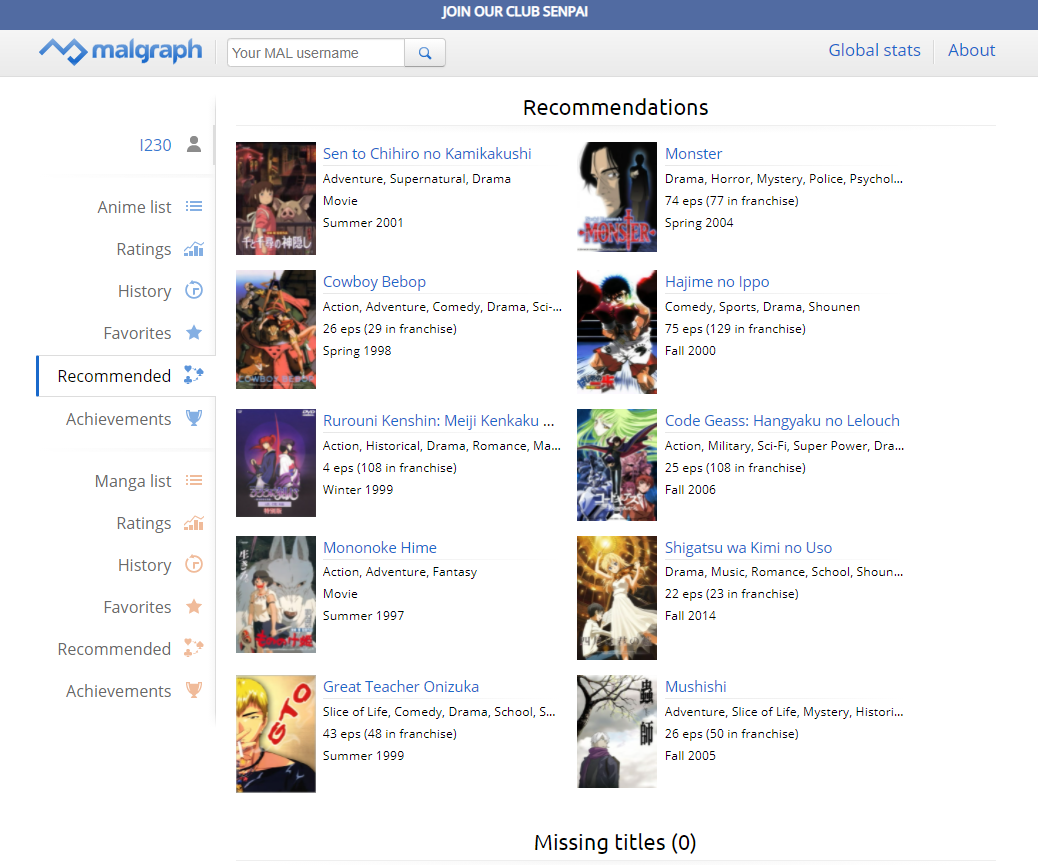Image resolution: width=1038 pixels, height=865 pixels.
Task: Click the "43 eps (48 in franchise)" text
Action: click(389, 734)
